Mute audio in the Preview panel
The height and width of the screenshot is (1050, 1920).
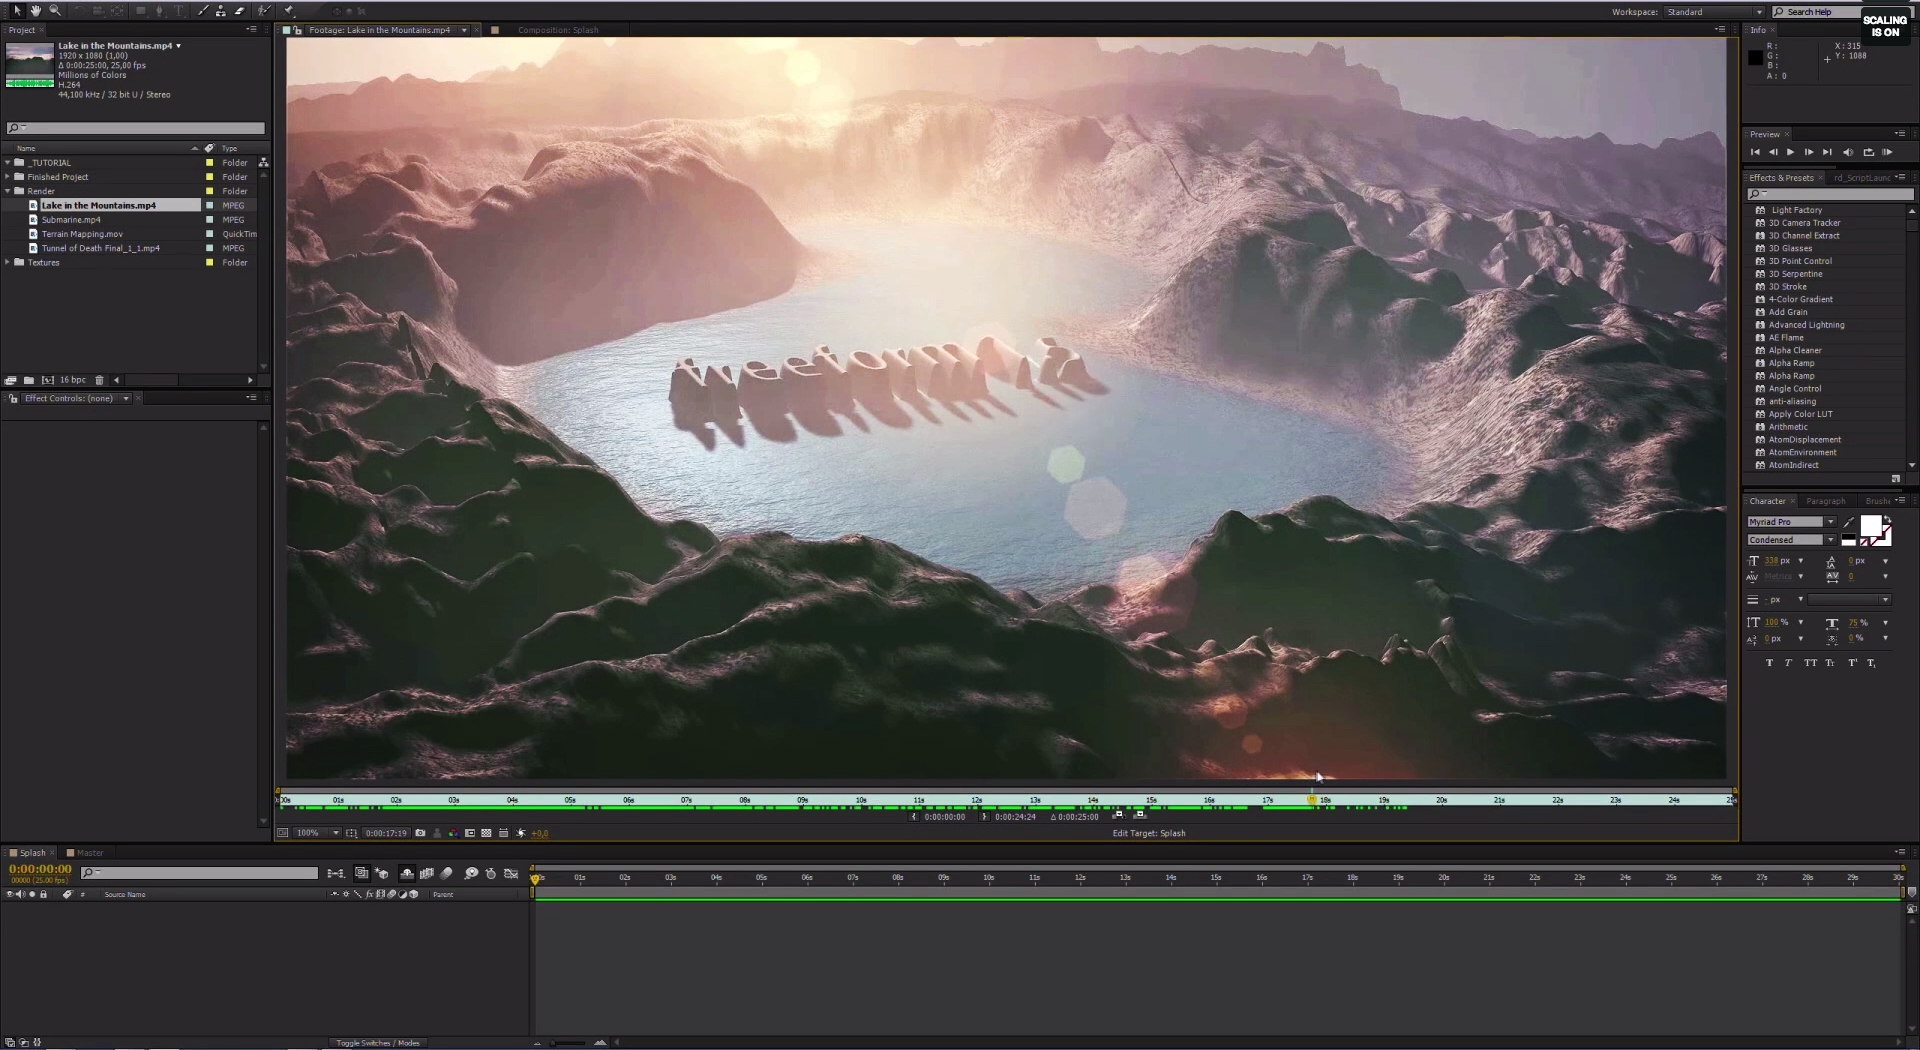[x=1848, y=152]
